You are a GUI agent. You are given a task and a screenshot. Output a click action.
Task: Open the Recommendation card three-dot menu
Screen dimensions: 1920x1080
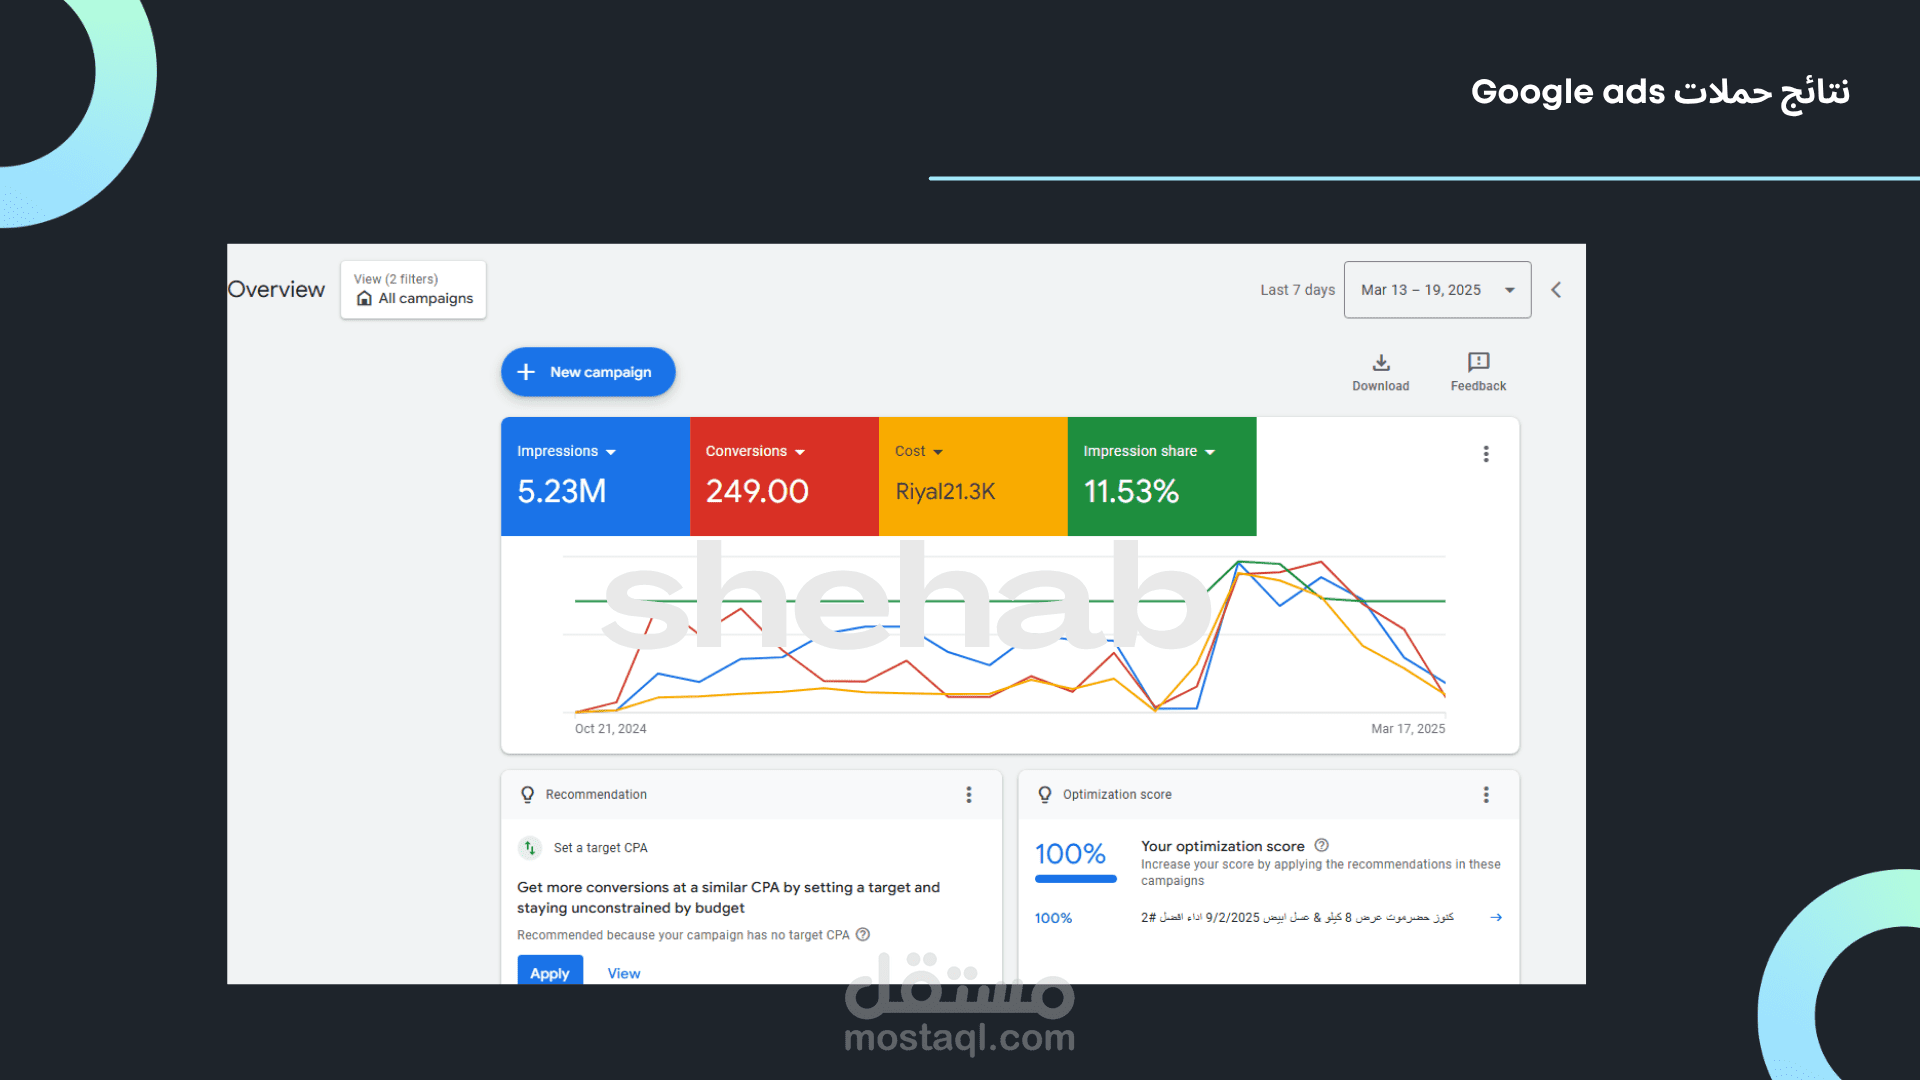click(x=968, y=794)
